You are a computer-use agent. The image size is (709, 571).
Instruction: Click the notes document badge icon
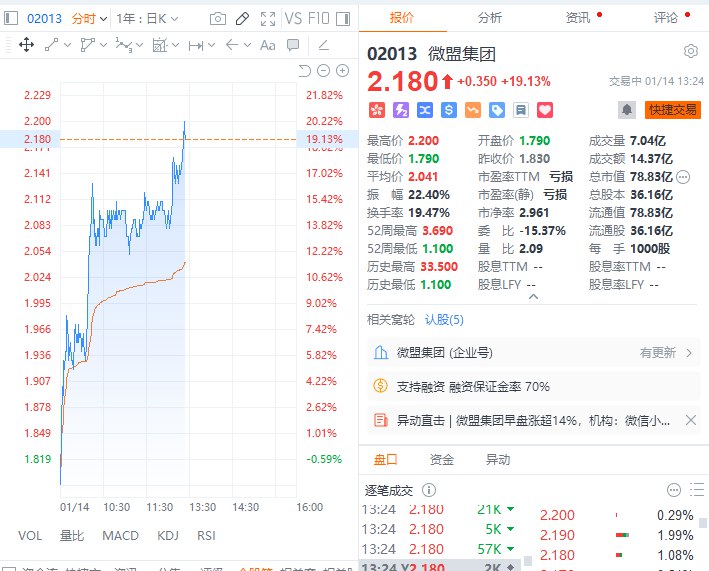(521, 110)
